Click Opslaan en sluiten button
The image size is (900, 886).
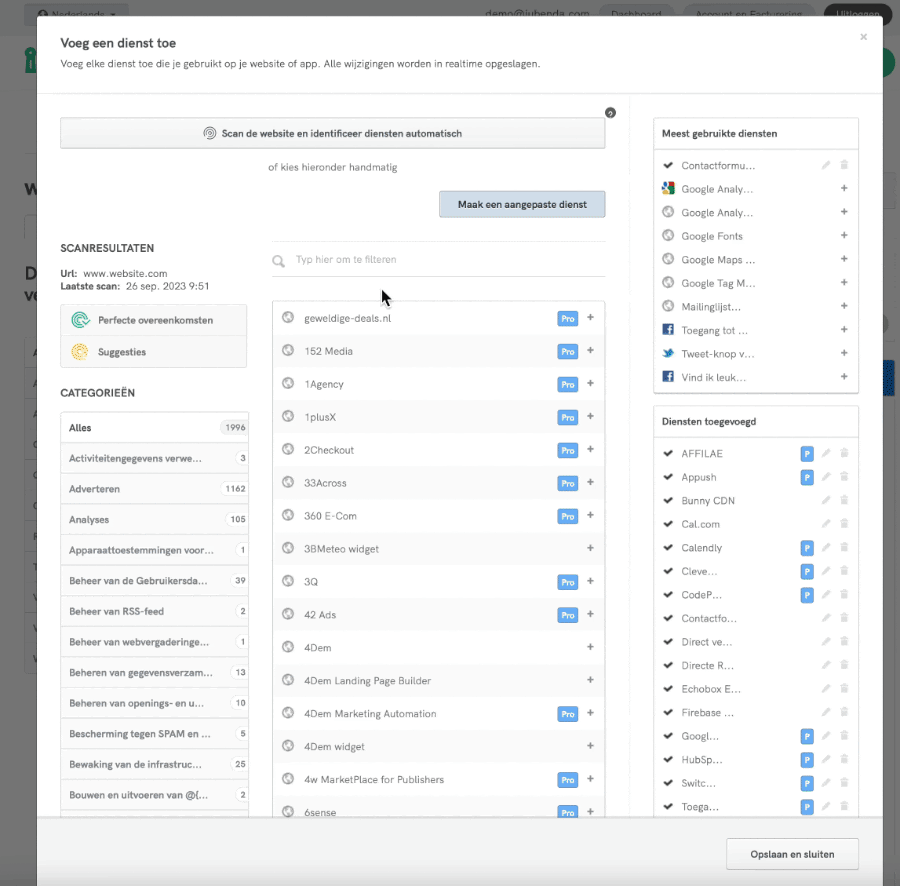click(791, 854)
